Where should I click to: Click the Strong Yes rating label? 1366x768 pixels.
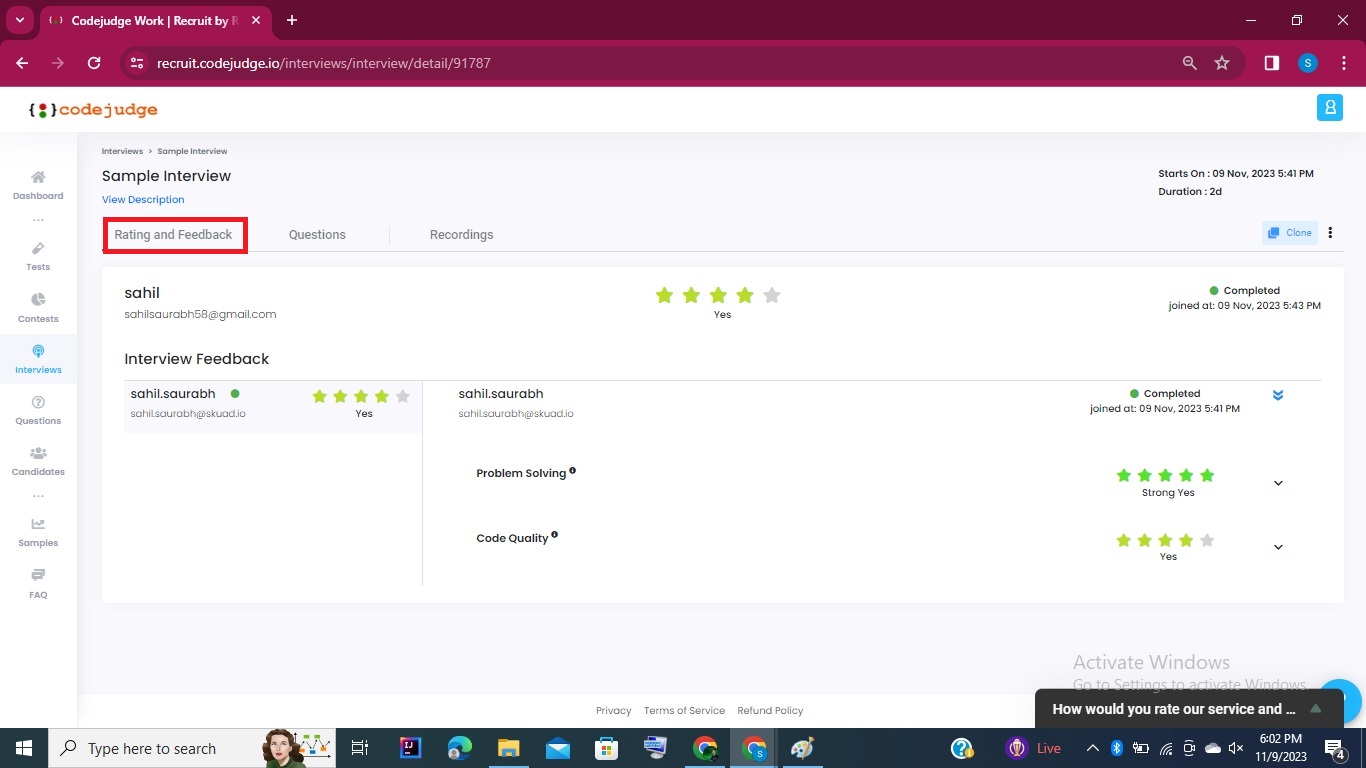click(x=1168, y=493)
